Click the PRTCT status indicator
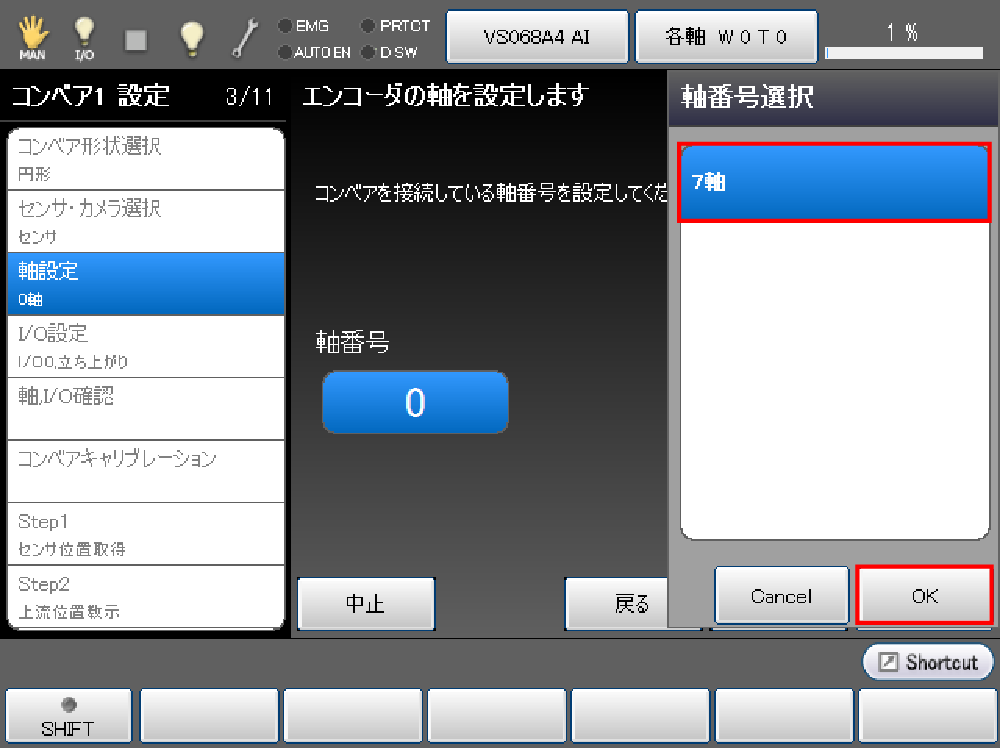The height and width of the screenshot is (748, 1000). 396,26
